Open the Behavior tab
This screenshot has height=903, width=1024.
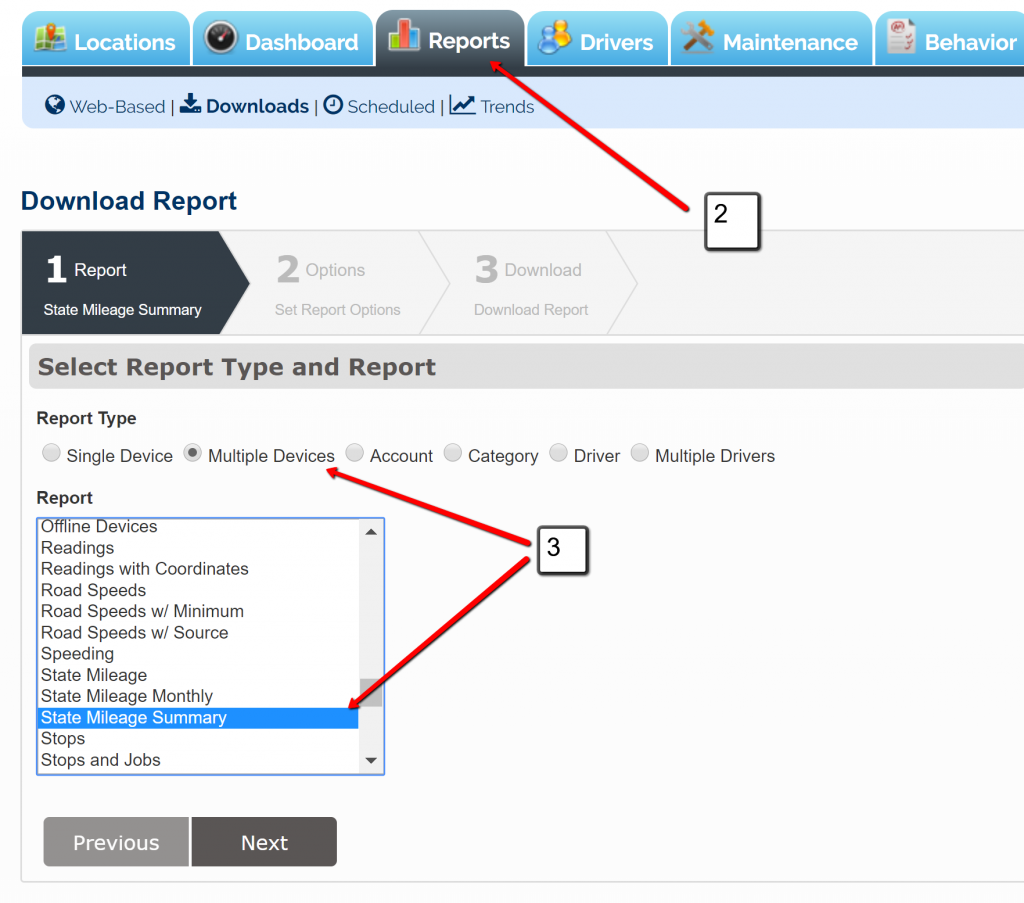tap(950, 39)
